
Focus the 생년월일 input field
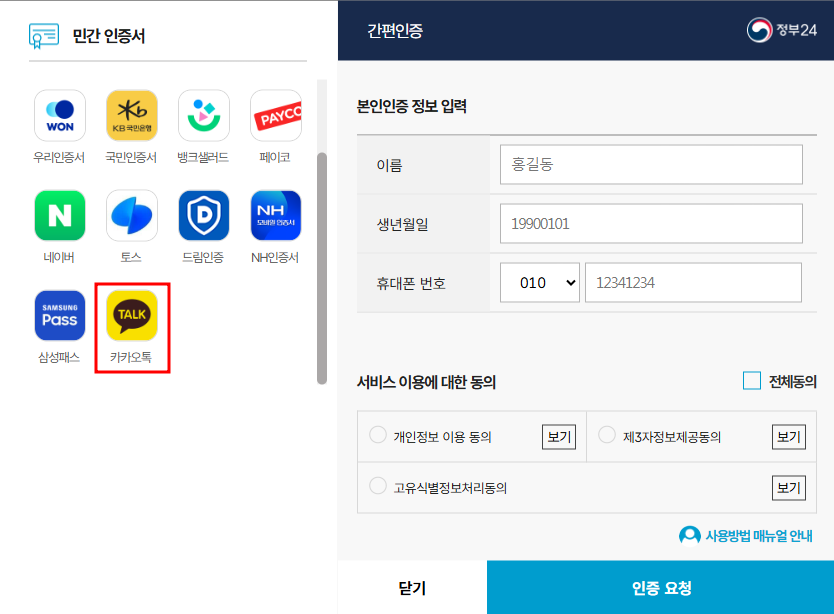pyautogui.click(x=651, y=223)
